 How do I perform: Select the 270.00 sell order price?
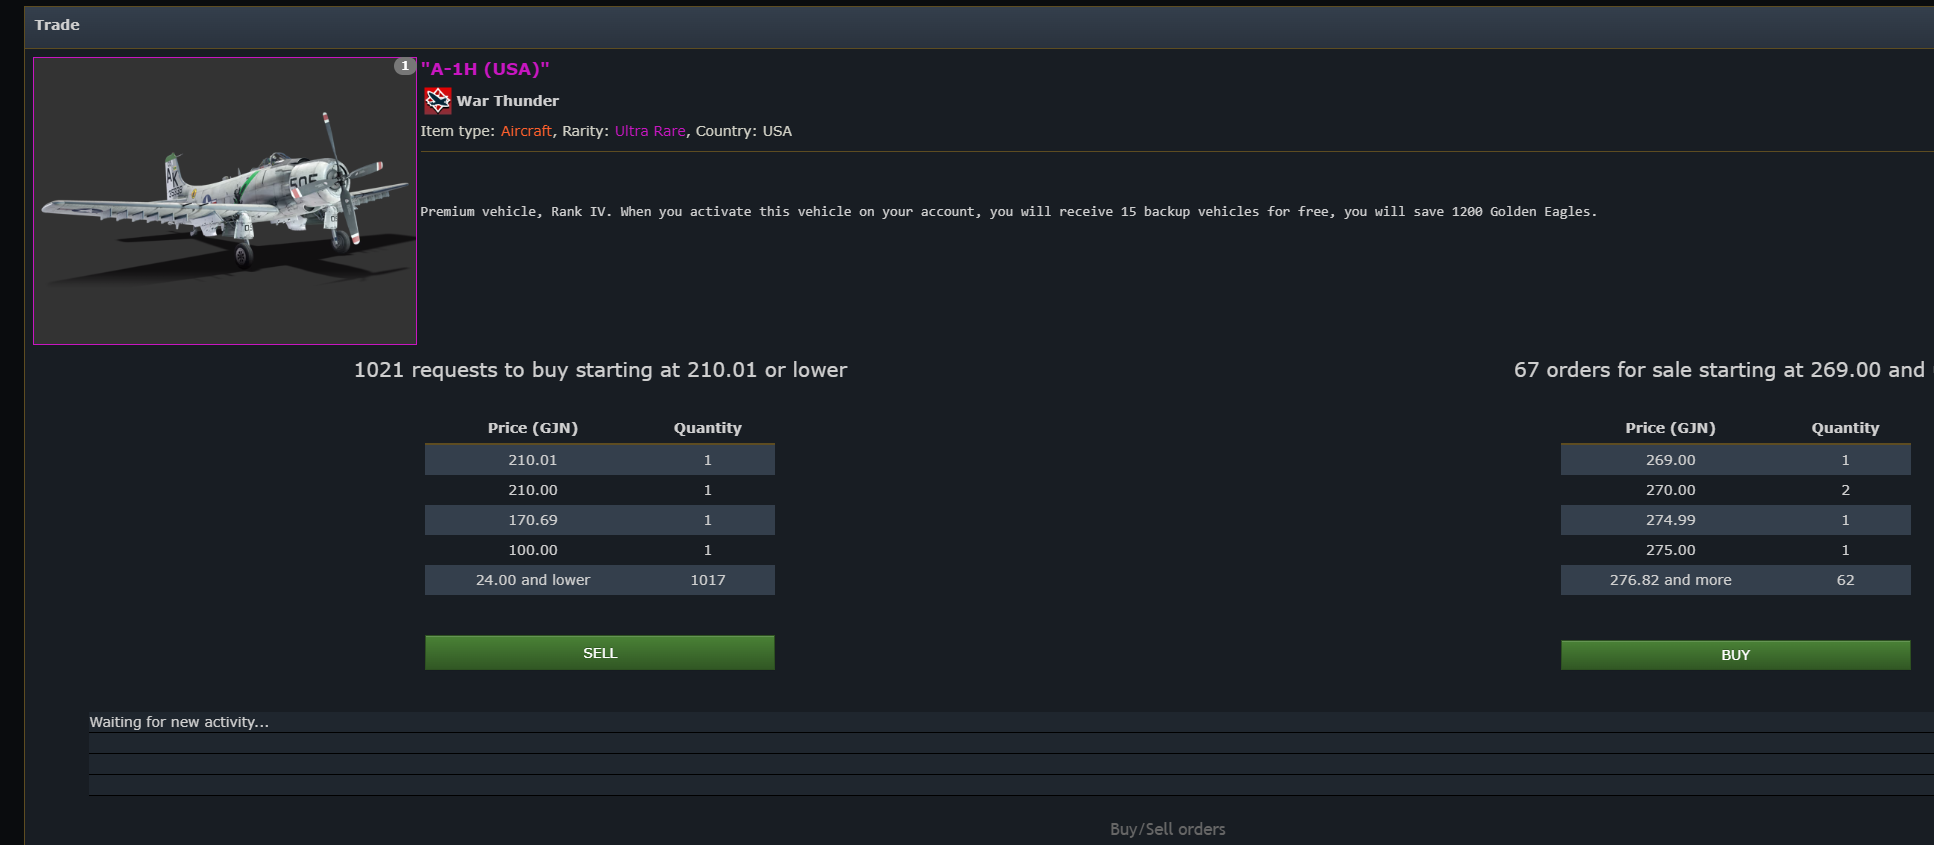click(x=1671, y=490)
